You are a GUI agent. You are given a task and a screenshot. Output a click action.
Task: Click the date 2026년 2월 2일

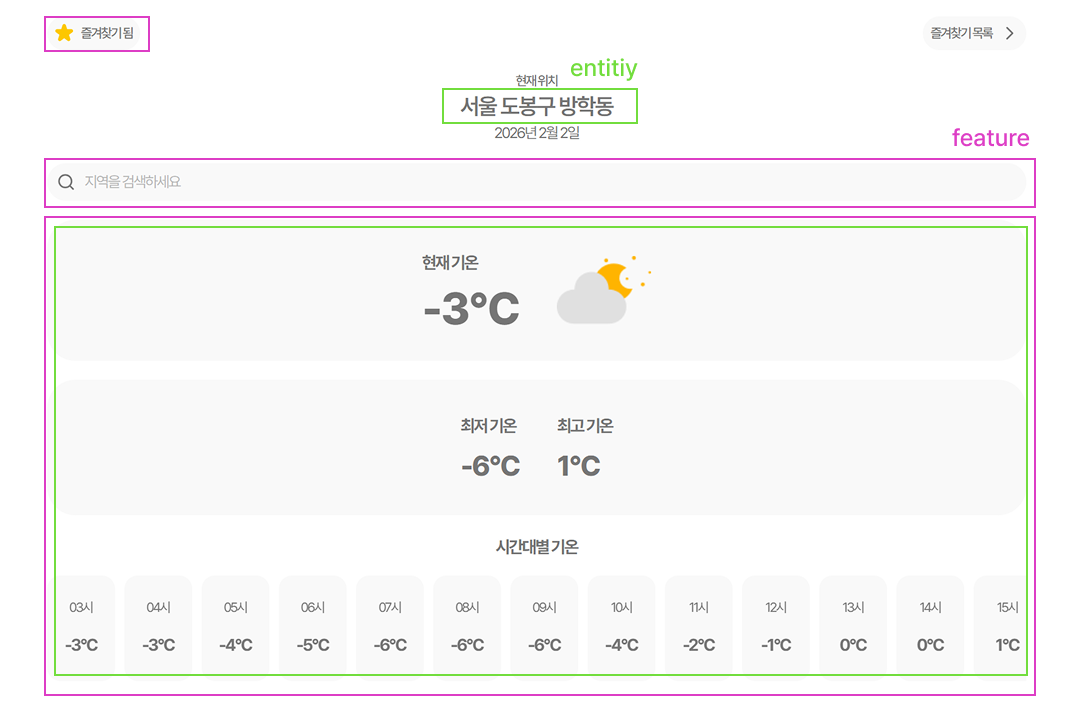tap(540, 131)
